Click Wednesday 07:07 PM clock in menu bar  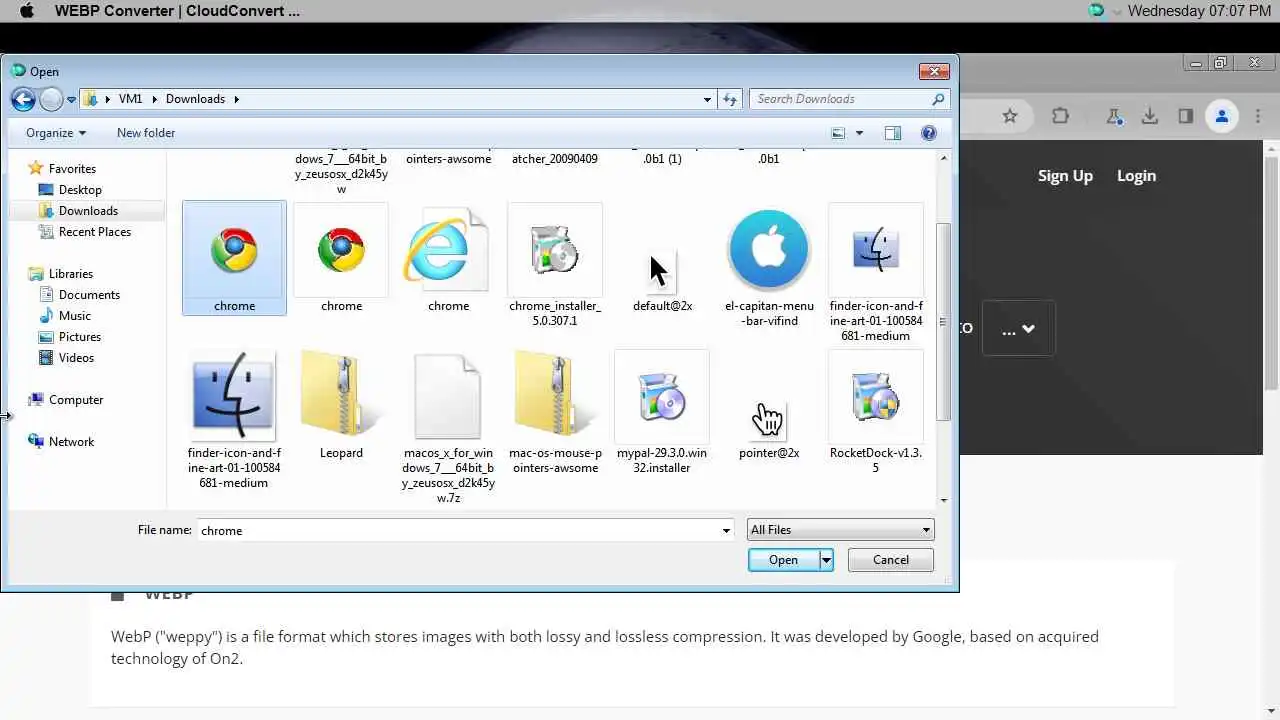pyautogui.click(x=1199, y=11)
